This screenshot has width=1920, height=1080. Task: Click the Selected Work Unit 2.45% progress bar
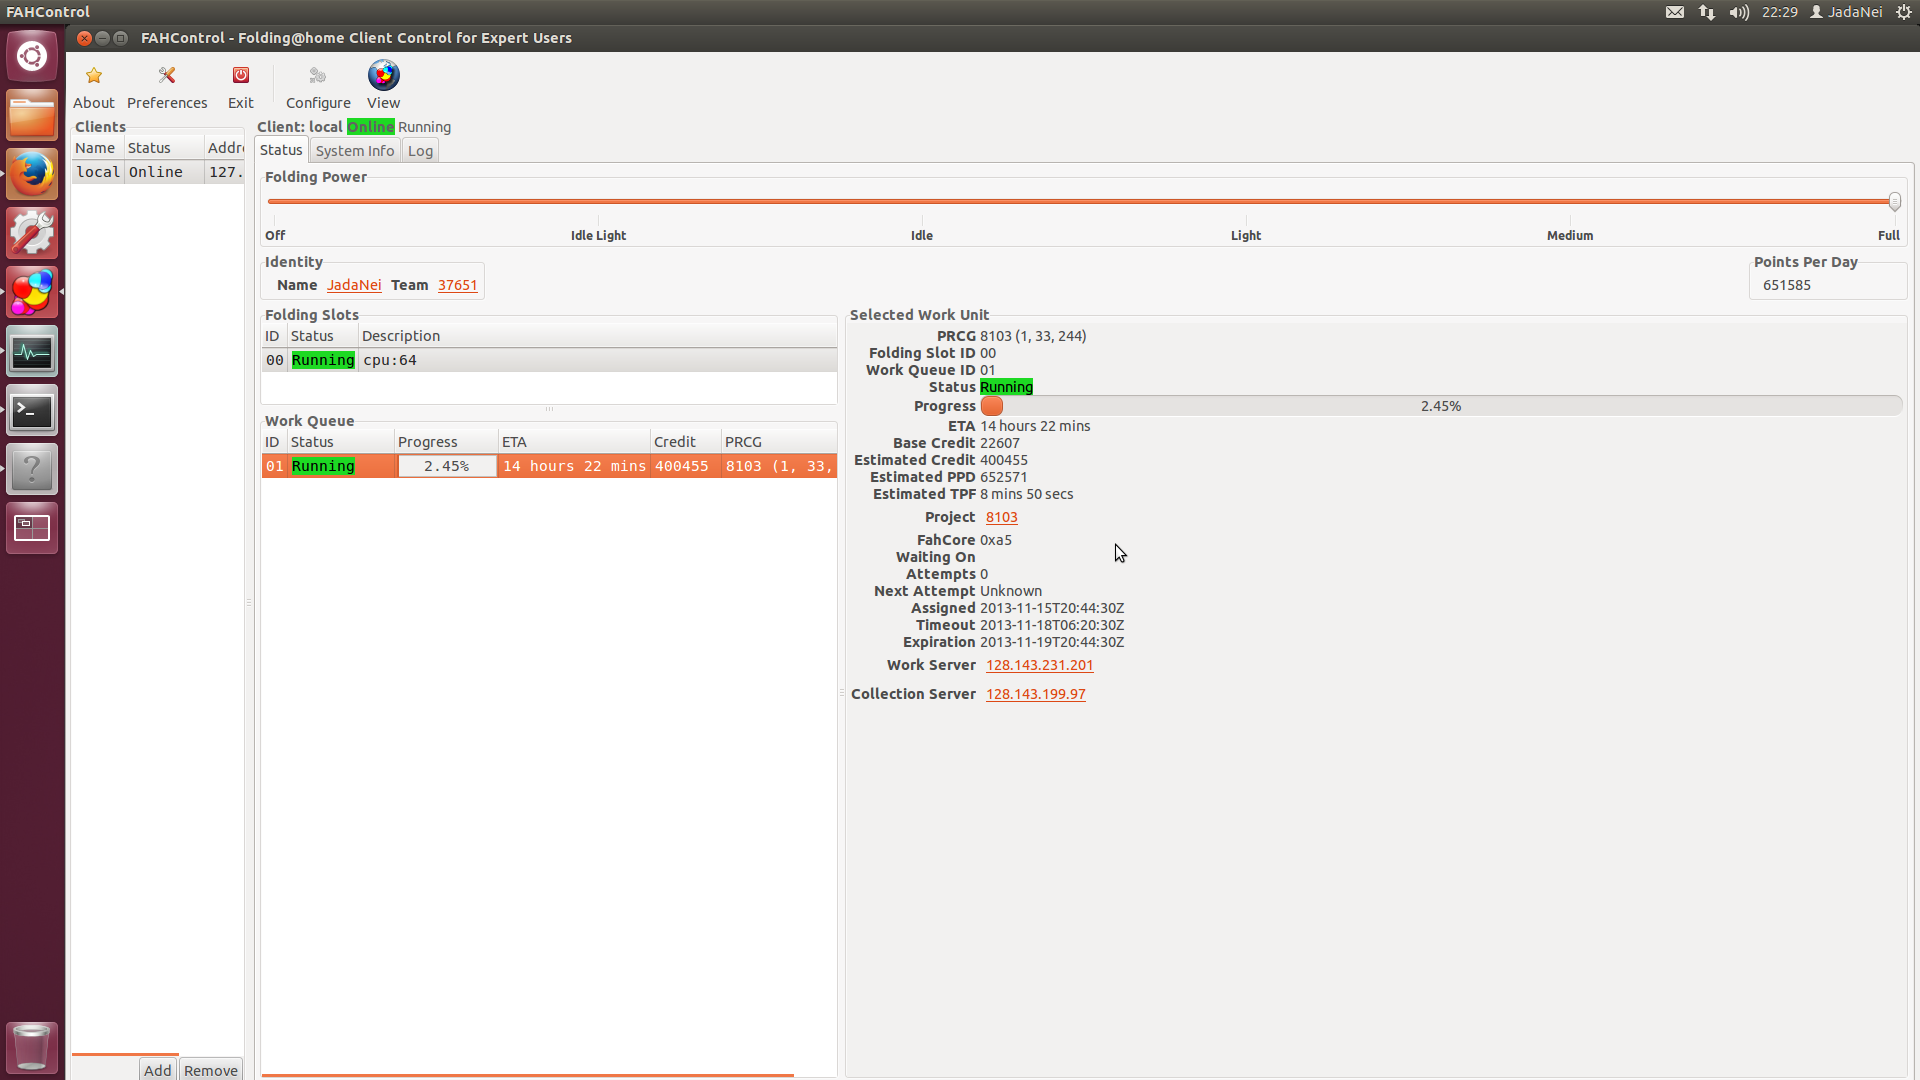click(x=1441, y=406)
